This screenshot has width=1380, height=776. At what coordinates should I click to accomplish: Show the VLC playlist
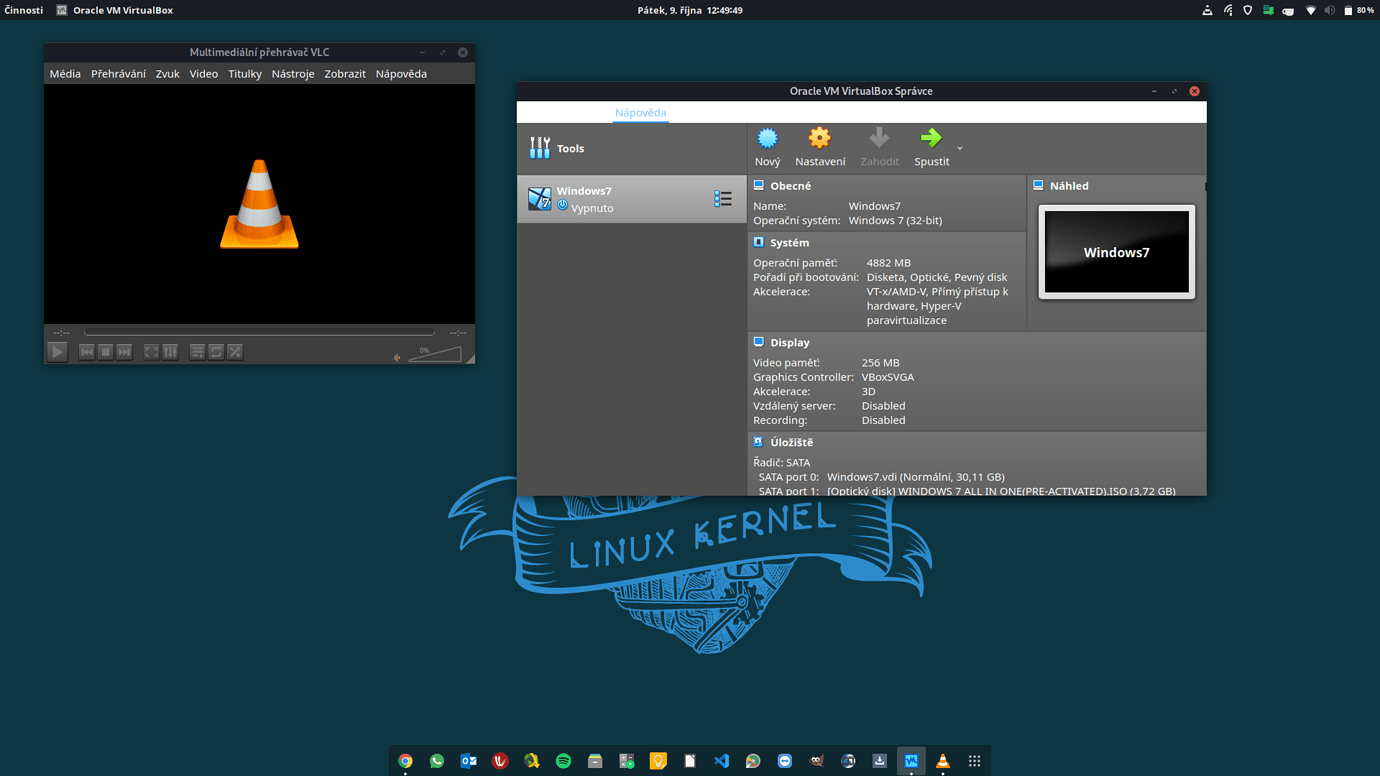(x=196, y=351)
